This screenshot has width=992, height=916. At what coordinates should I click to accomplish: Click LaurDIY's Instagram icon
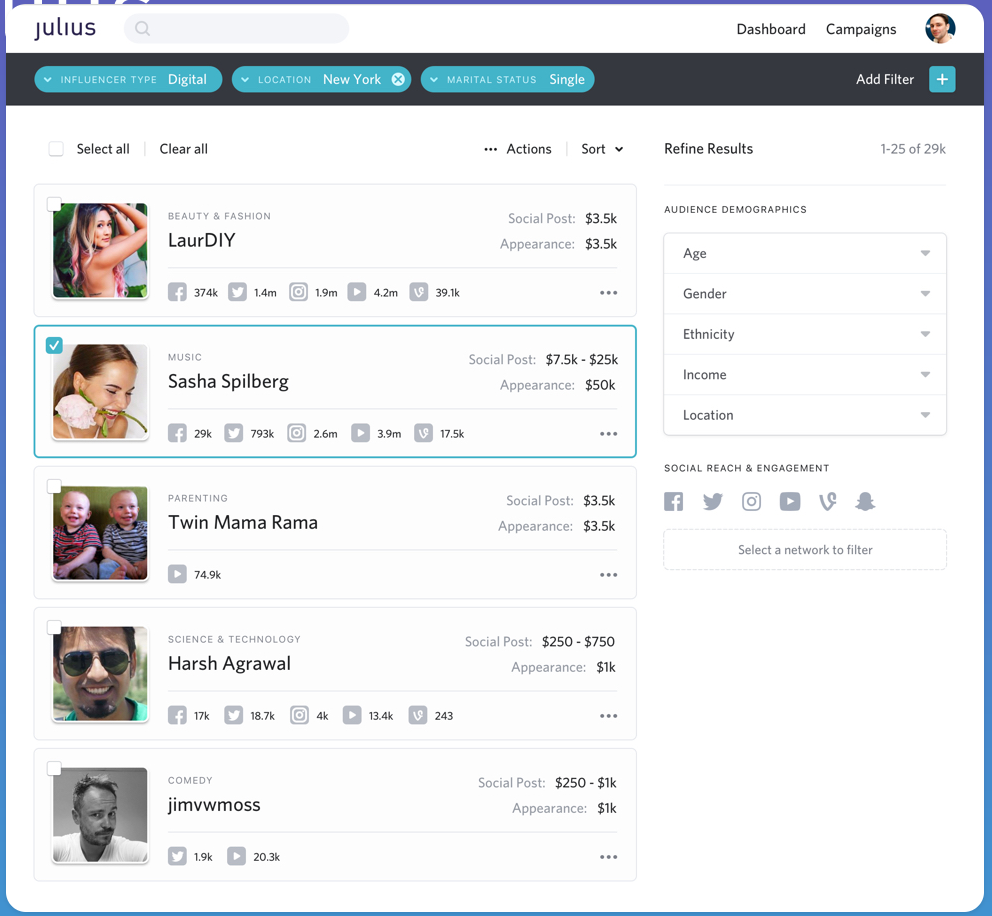(x=299, y=292)
